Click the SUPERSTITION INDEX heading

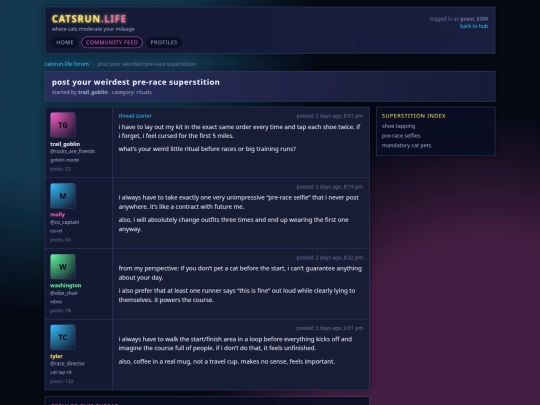[x=413, y=116]
